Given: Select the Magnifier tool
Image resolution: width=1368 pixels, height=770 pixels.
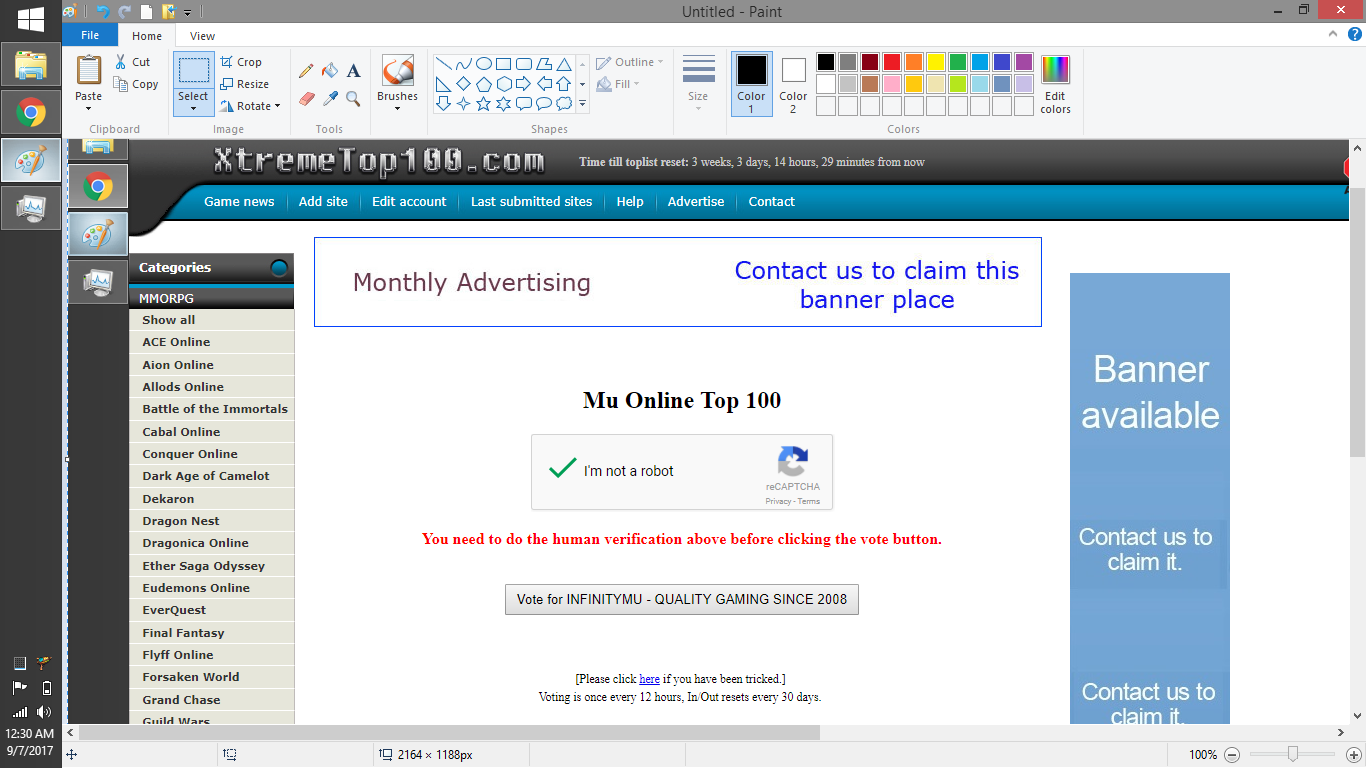Looking at the screenshot, I should (x=353, y=98).
